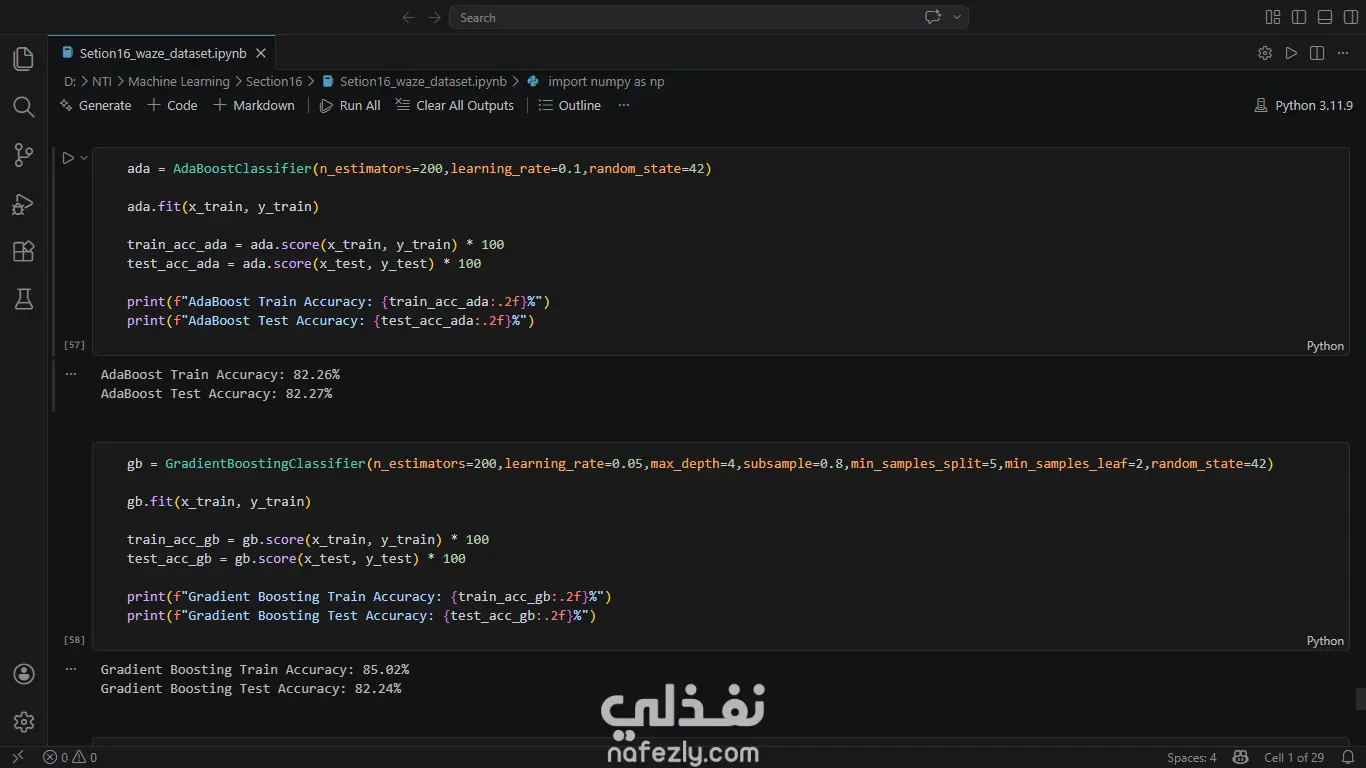Open the Testing flask view

point(23,299)
